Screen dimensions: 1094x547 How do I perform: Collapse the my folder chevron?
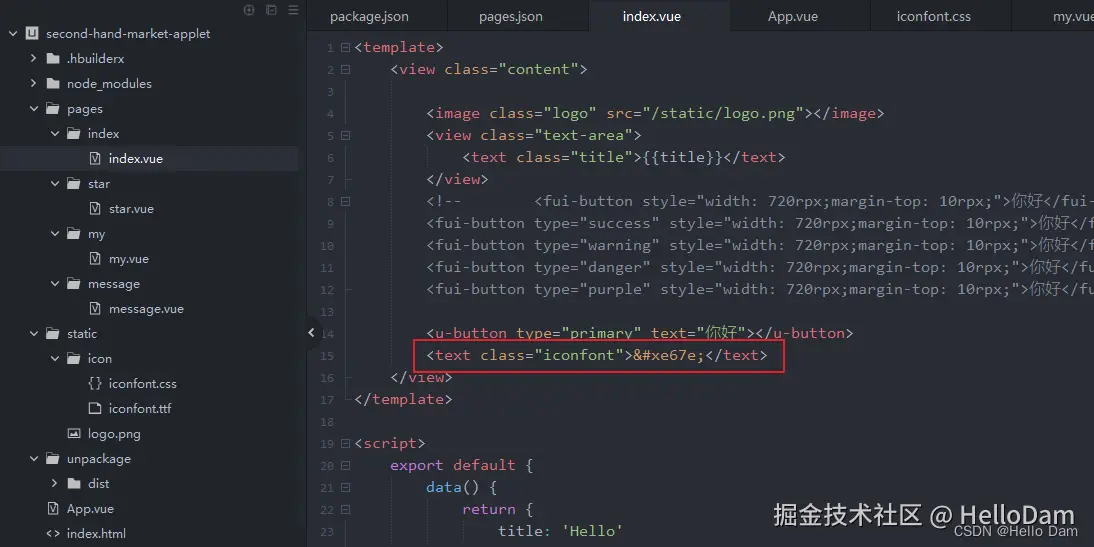point(54,234)
